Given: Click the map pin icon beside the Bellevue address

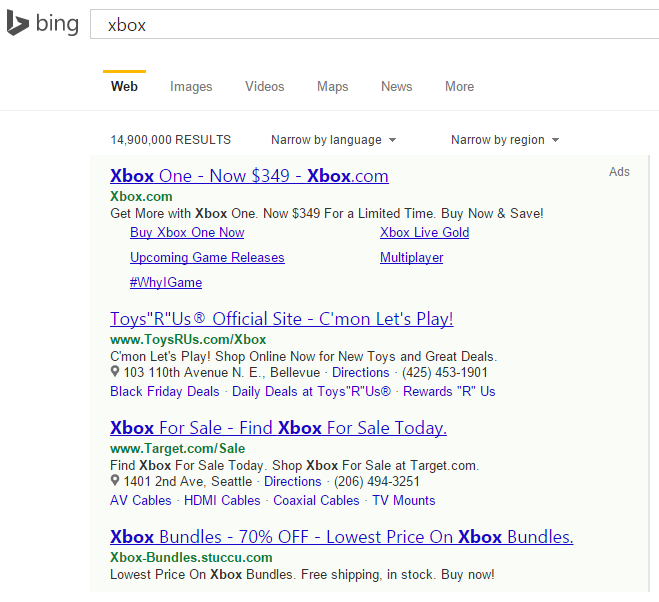Looking at the screenshot, I should [x=115, y=372].
